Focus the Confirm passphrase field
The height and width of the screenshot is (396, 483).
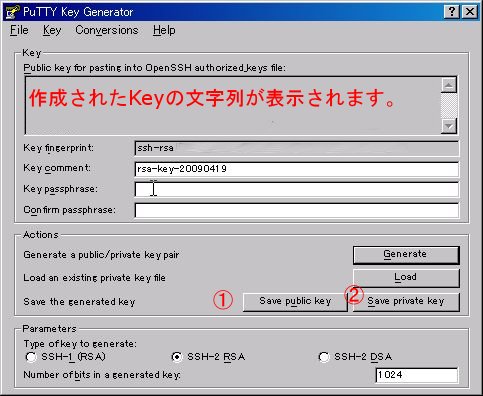tap(296, 210)
